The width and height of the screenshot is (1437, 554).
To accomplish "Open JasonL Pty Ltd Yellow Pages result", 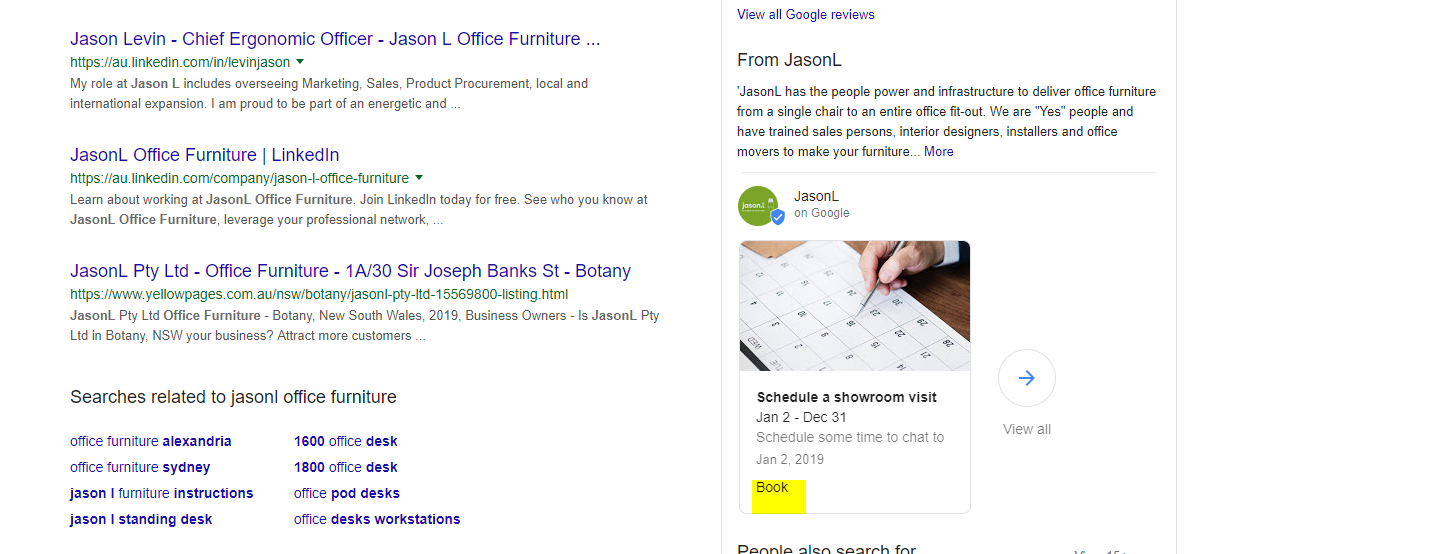I will [350, 271].
